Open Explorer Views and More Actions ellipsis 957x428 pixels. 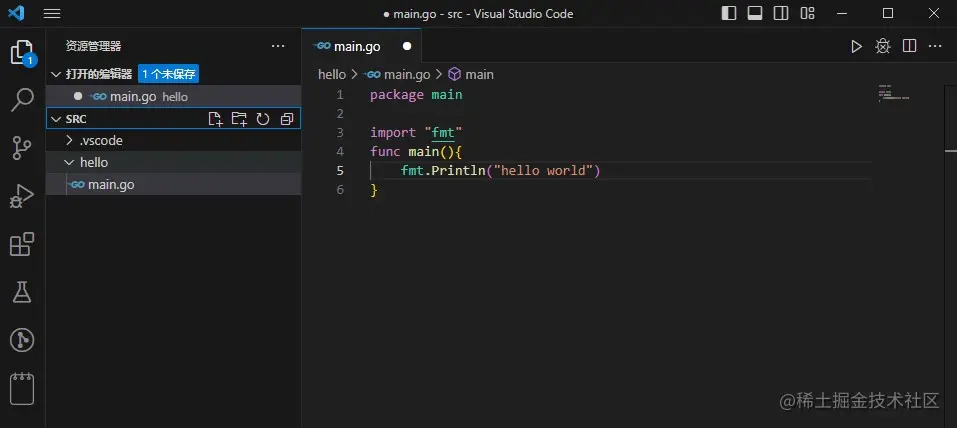278,46
